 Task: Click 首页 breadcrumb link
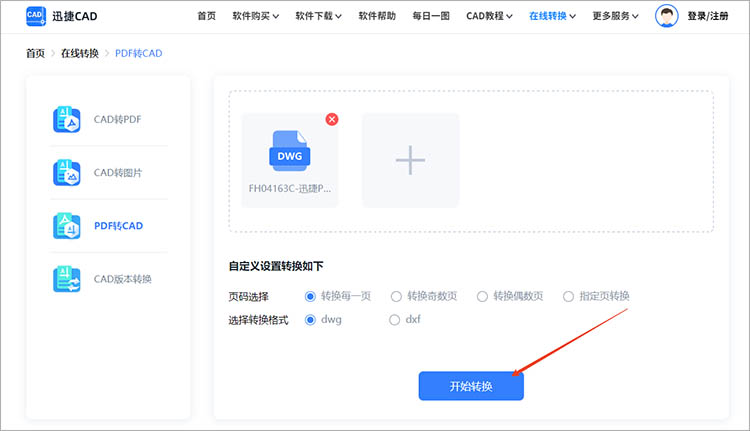[35, 53]
